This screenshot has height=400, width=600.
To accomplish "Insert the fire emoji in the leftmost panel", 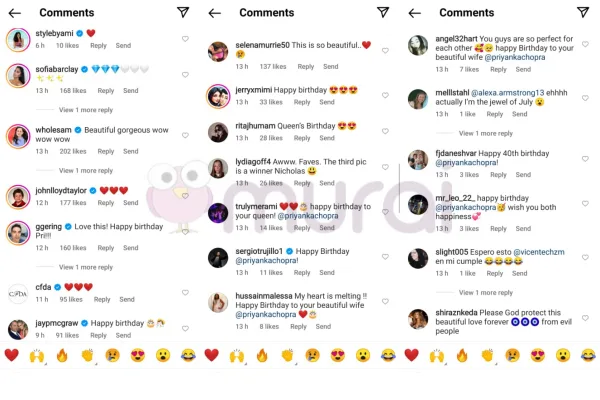I will [62, 356].
